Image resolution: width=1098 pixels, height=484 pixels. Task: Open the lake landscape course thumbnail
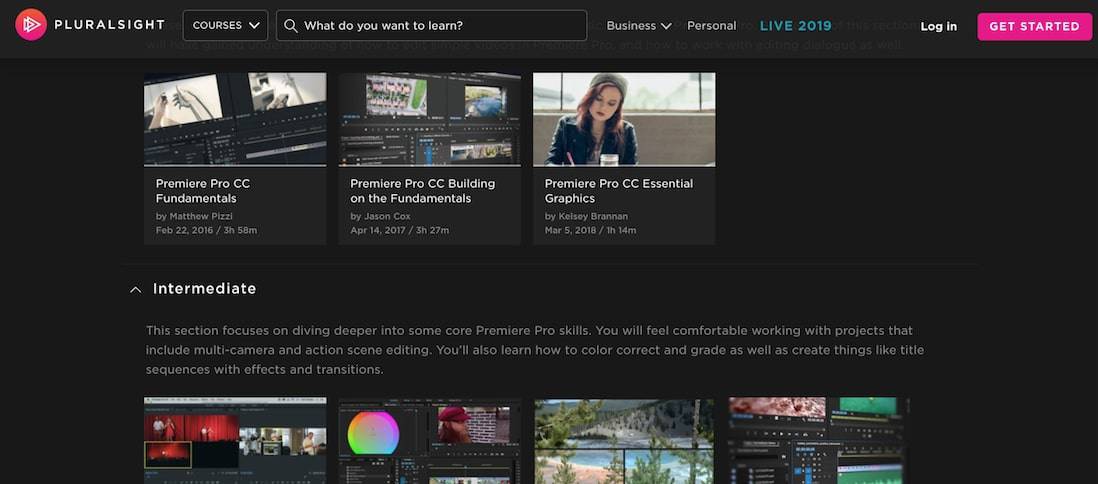[624, 441]
